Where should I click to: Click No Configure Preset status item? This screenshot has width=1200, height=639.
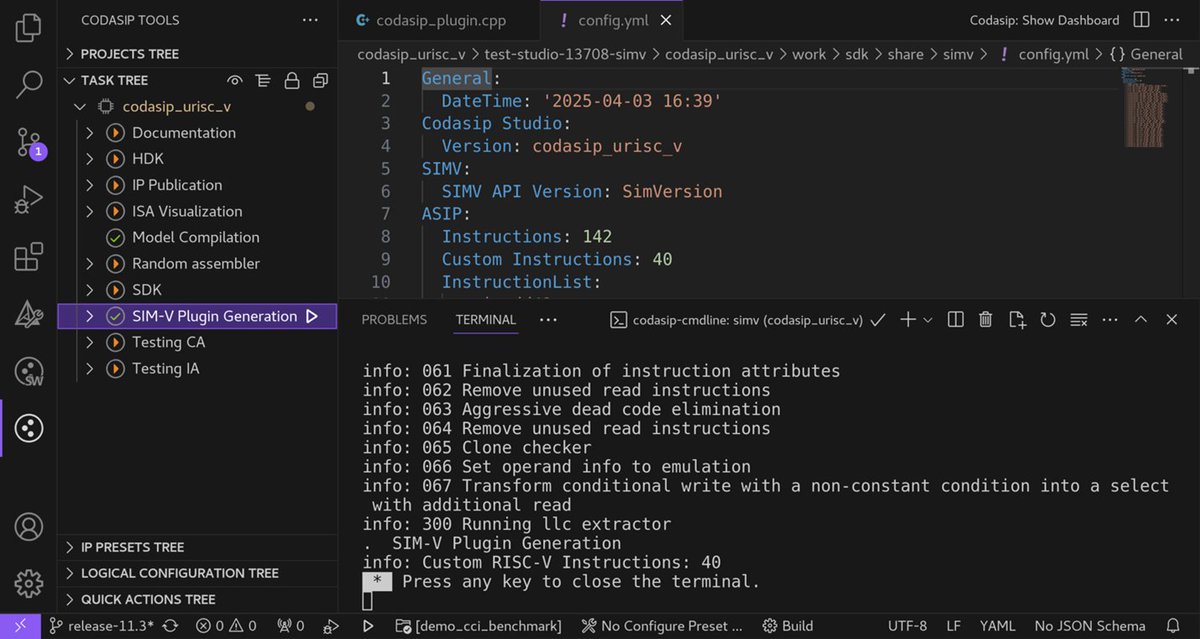(662, 626)
